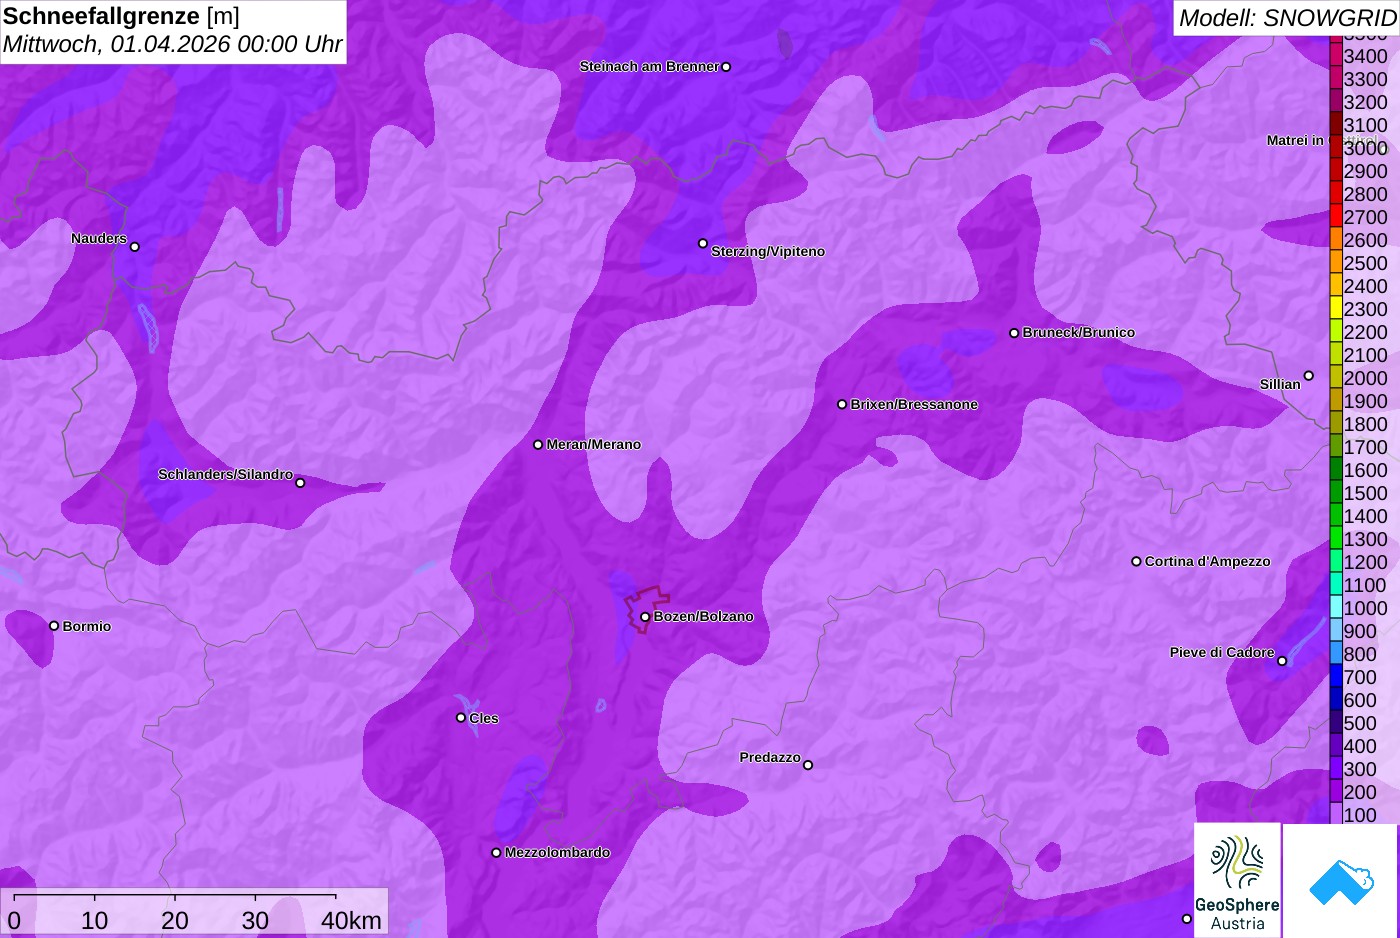Select the 700 m blue legend swatch

click(1336, 676)
